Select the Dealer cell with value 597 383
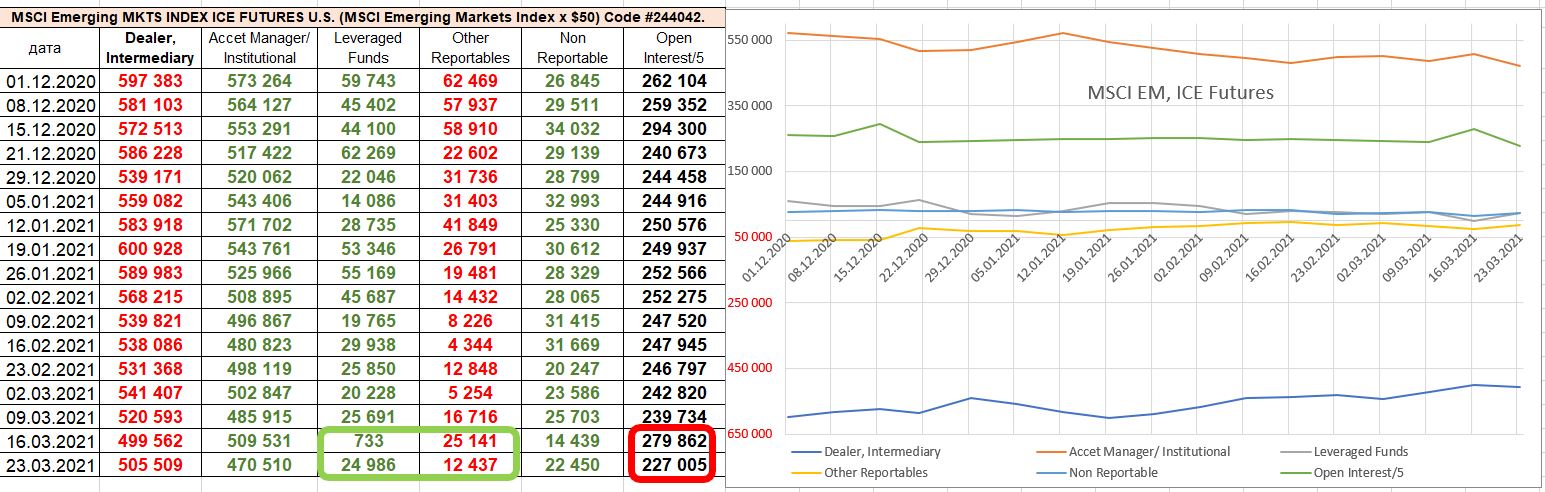 149,81
